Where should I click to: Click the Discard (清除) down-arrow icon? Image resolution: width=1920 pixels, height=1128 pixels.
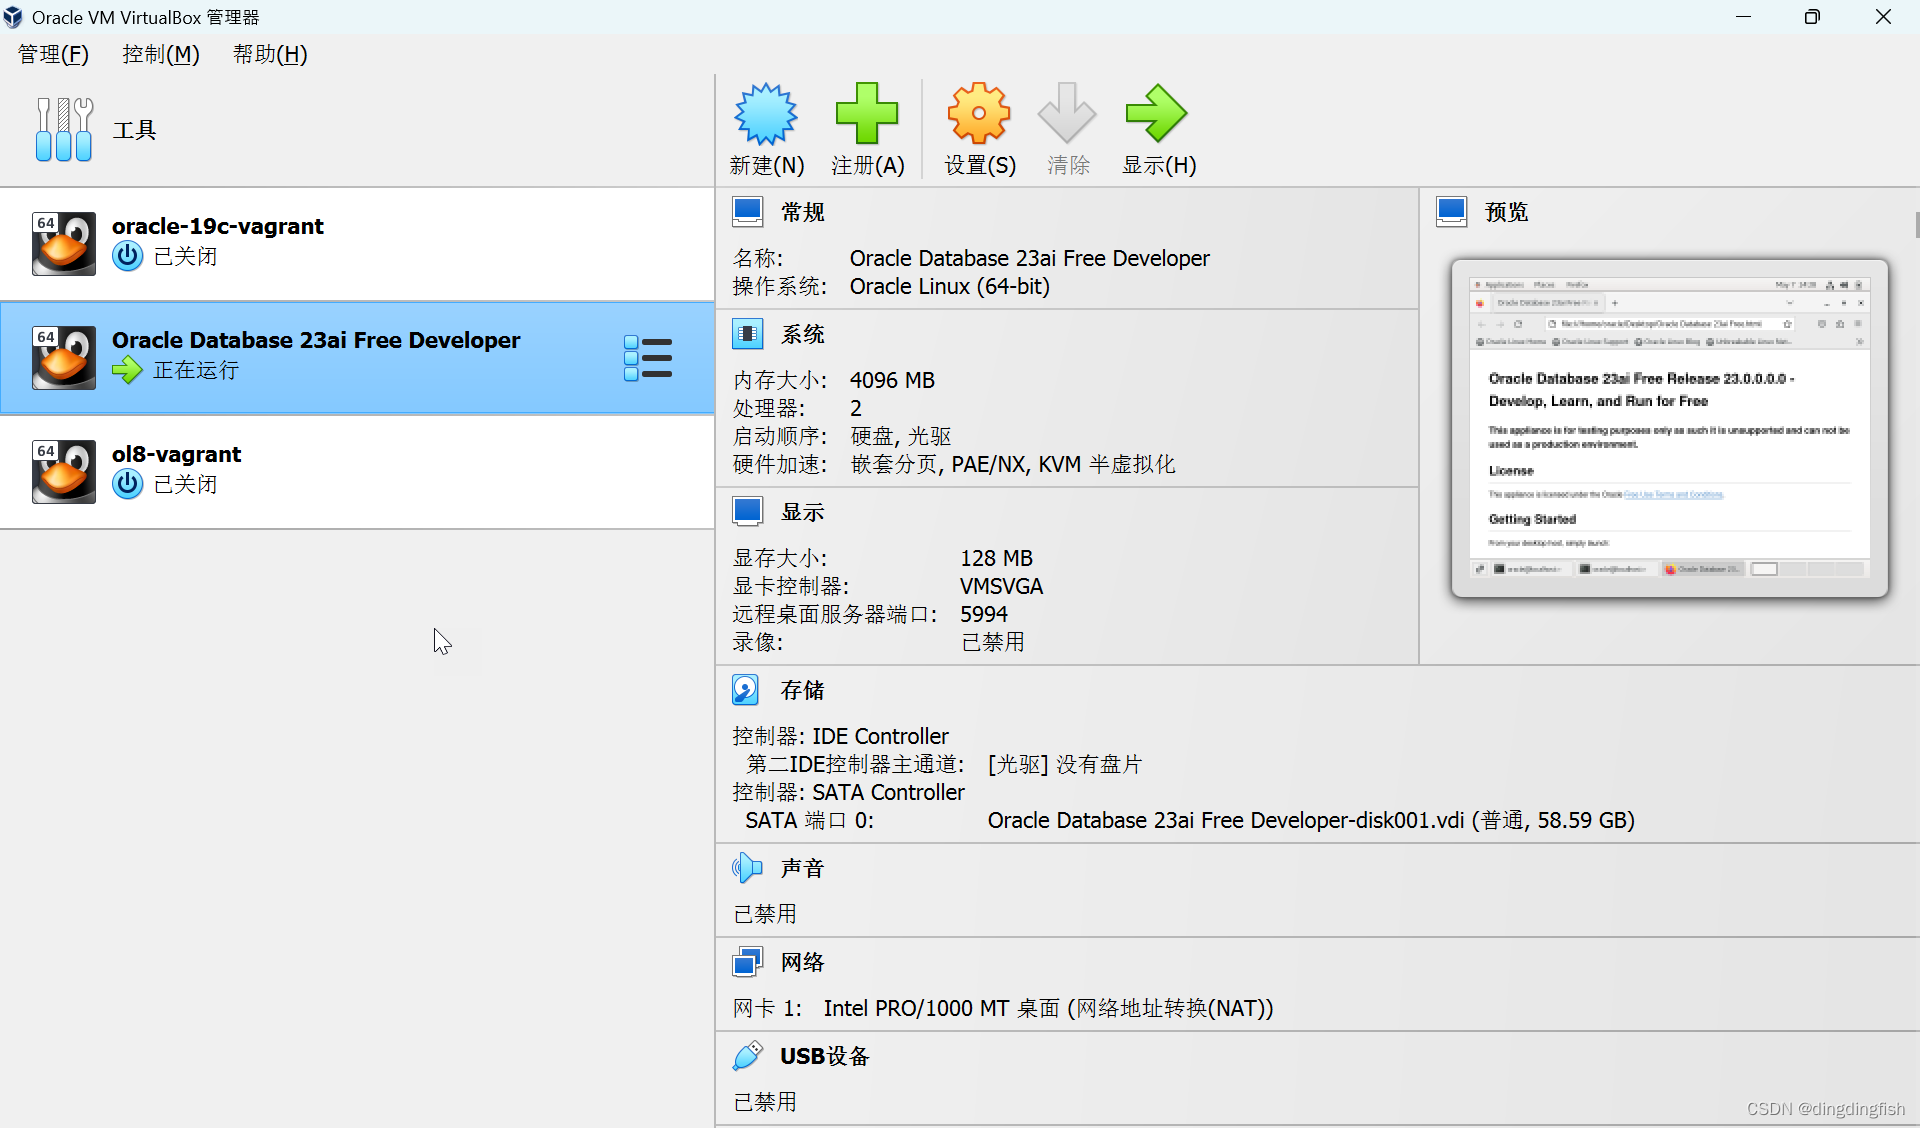1067,114
